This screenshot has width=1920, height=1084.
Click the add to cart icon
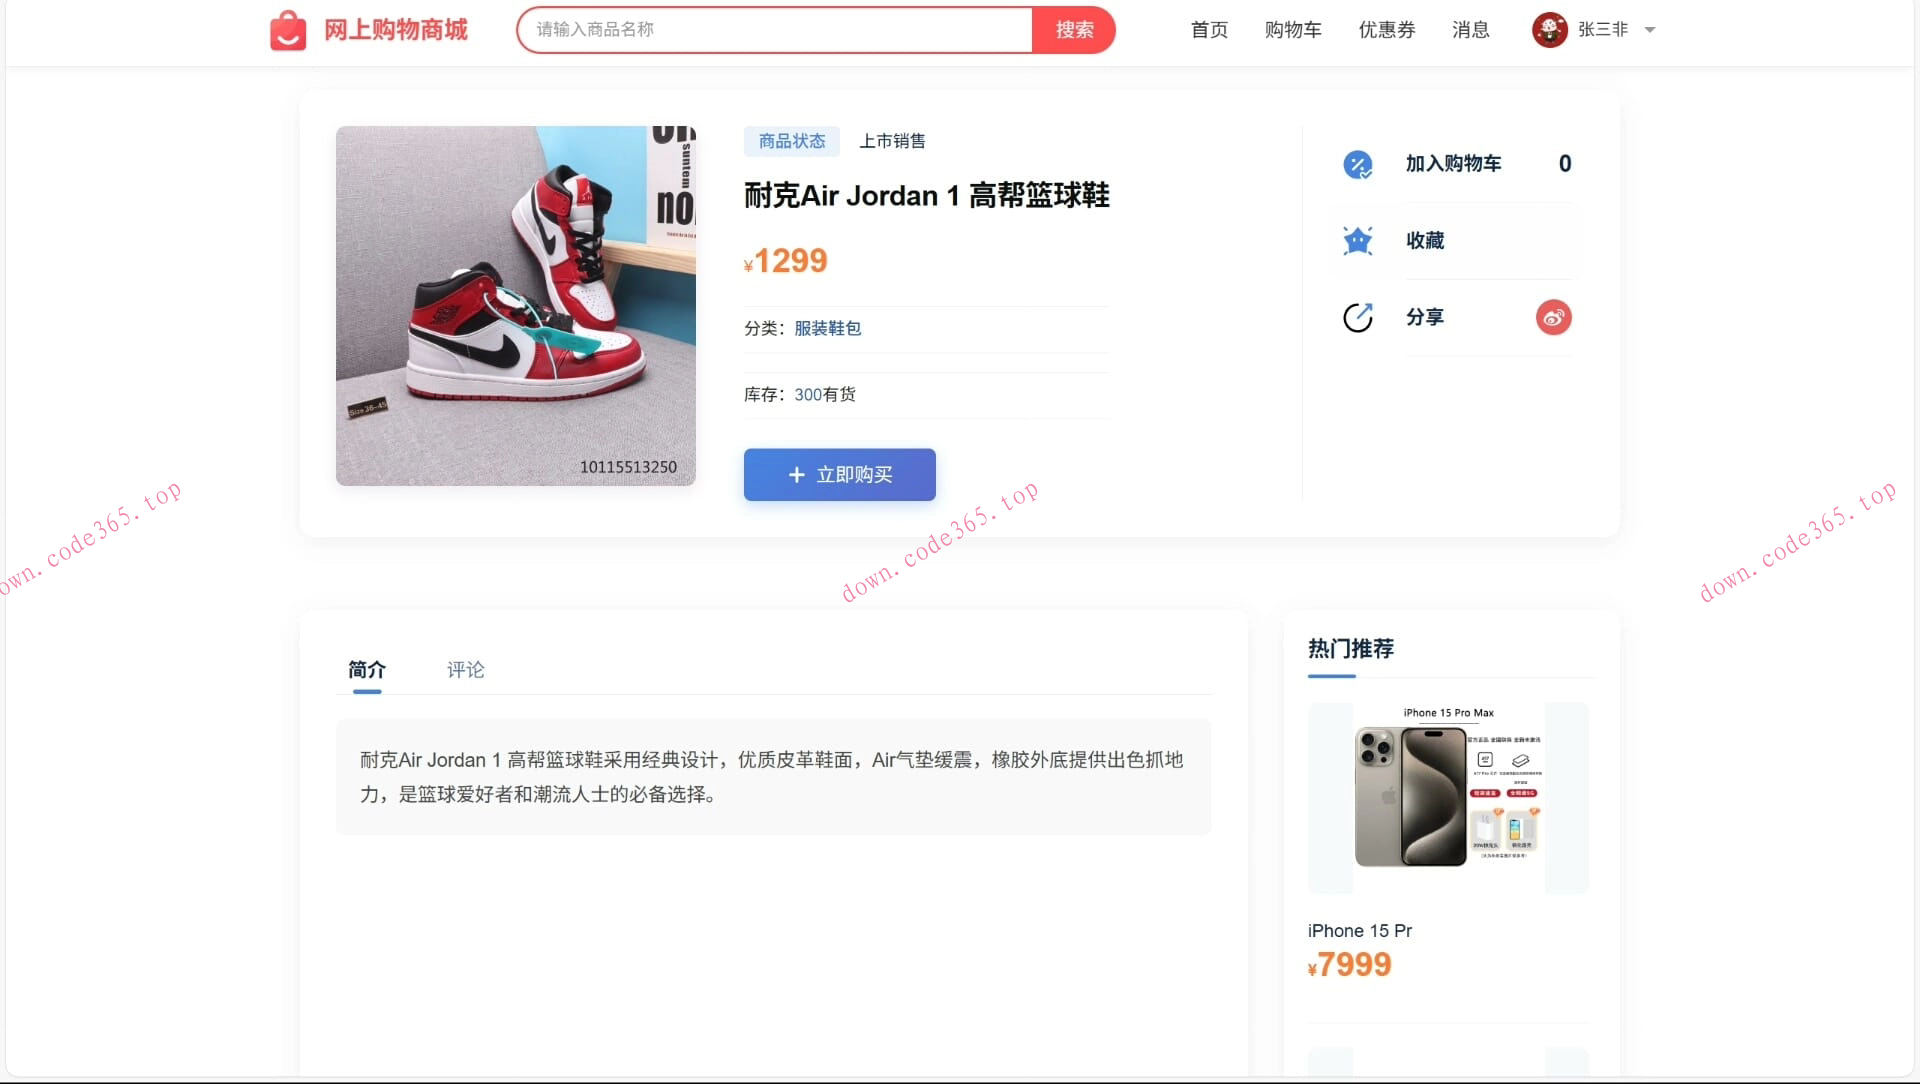1357,164
